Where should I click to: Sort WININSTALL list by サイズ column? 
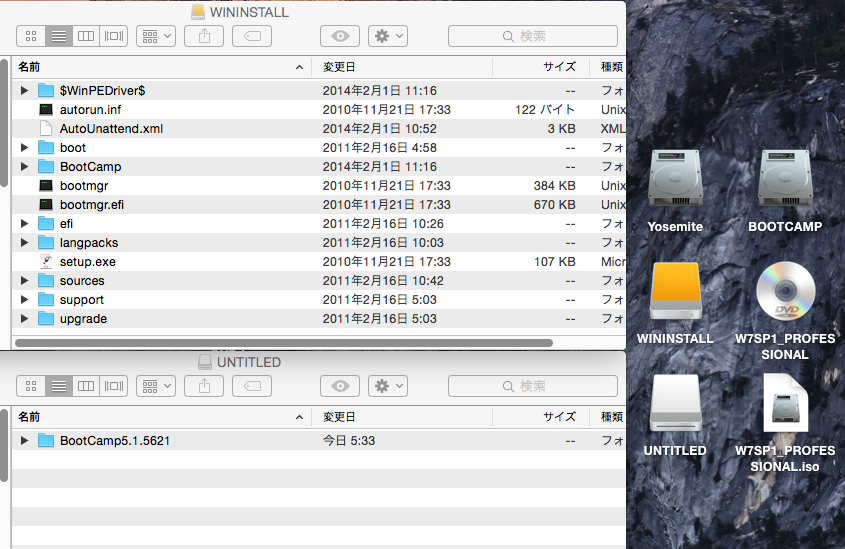pos(541,67)
